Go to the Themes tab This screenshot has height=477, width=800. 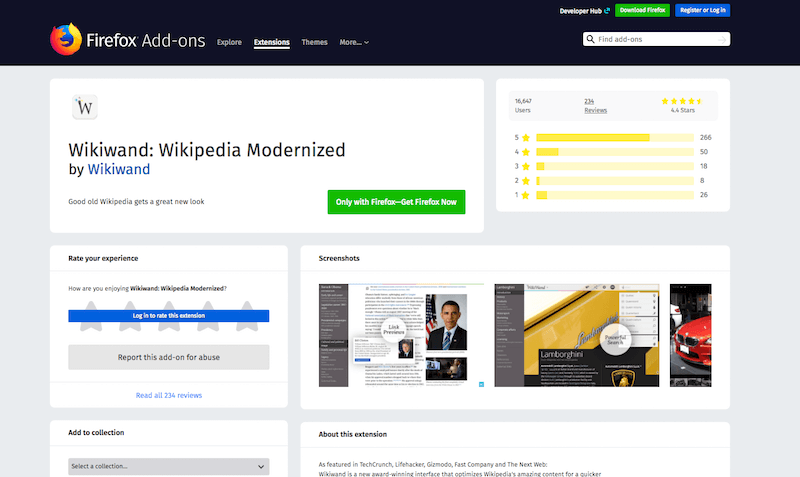point(314,42)
